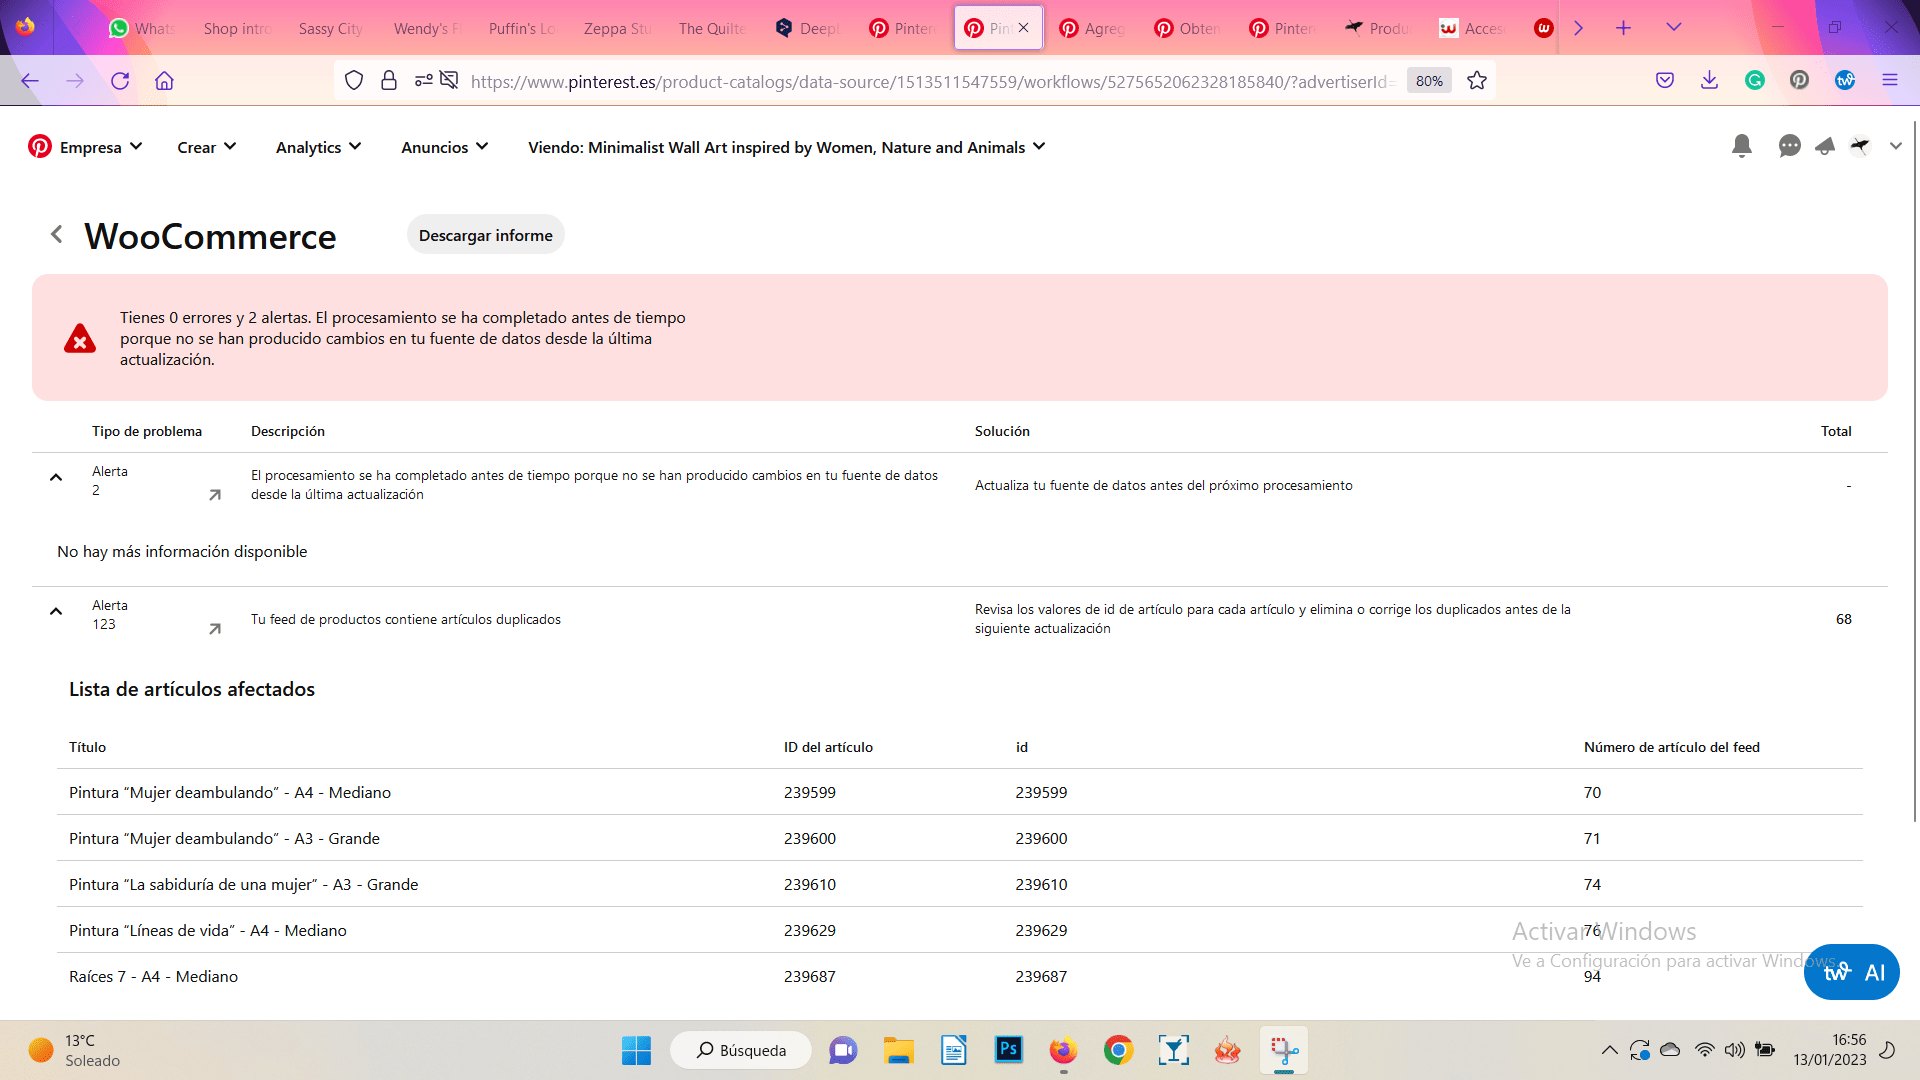The width and height of the screenshot is (1920, 1080).
Task: Switch to the Deepl tab
Action: tap(807, 28)
